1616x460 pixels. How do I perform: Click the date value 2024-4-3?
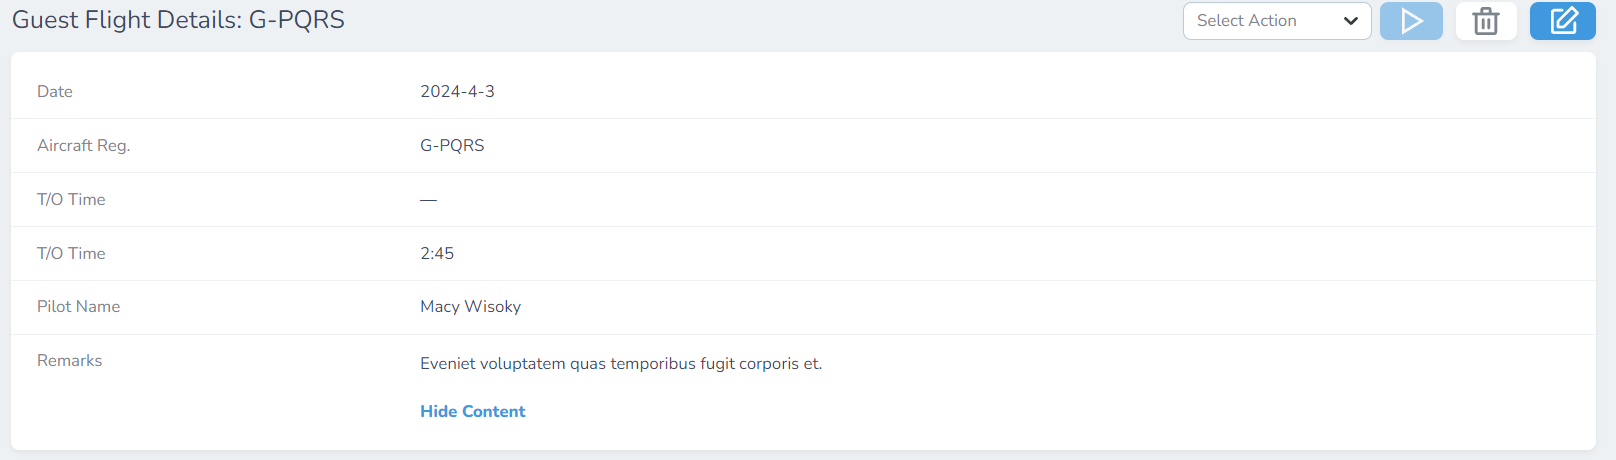tap(457, 91)
